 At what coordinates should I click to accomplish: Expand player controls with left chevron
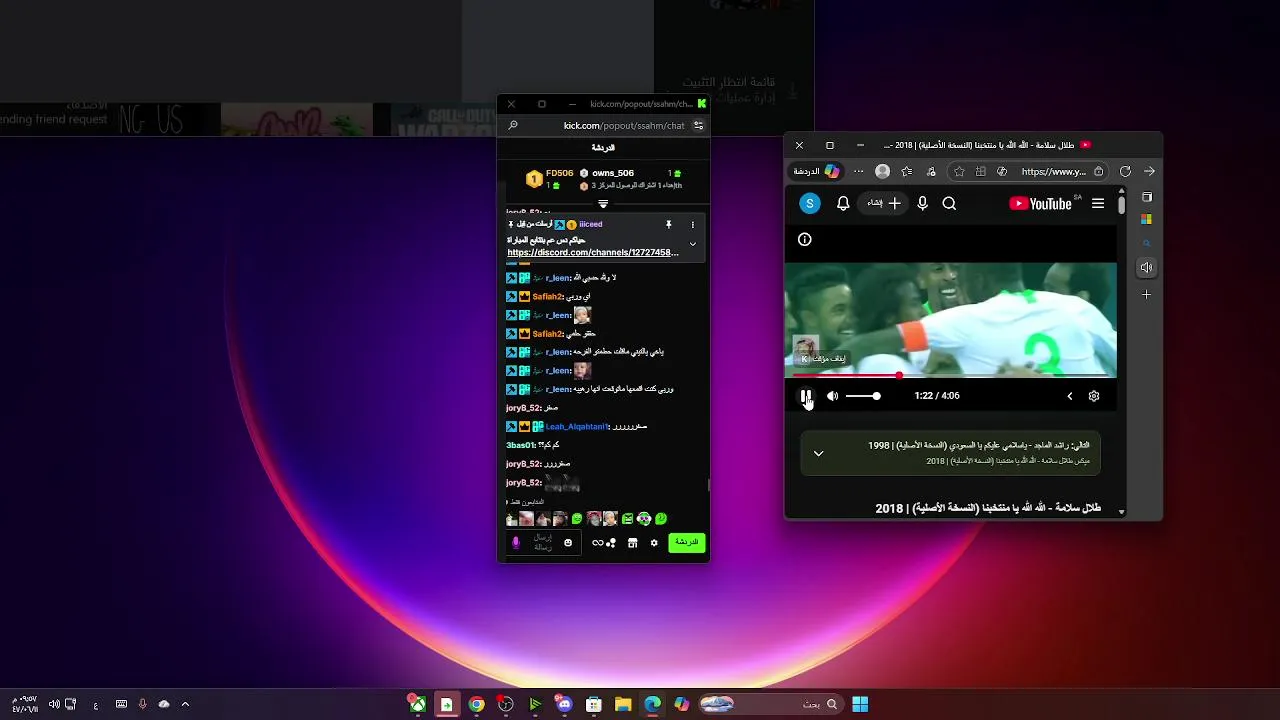1069,396
